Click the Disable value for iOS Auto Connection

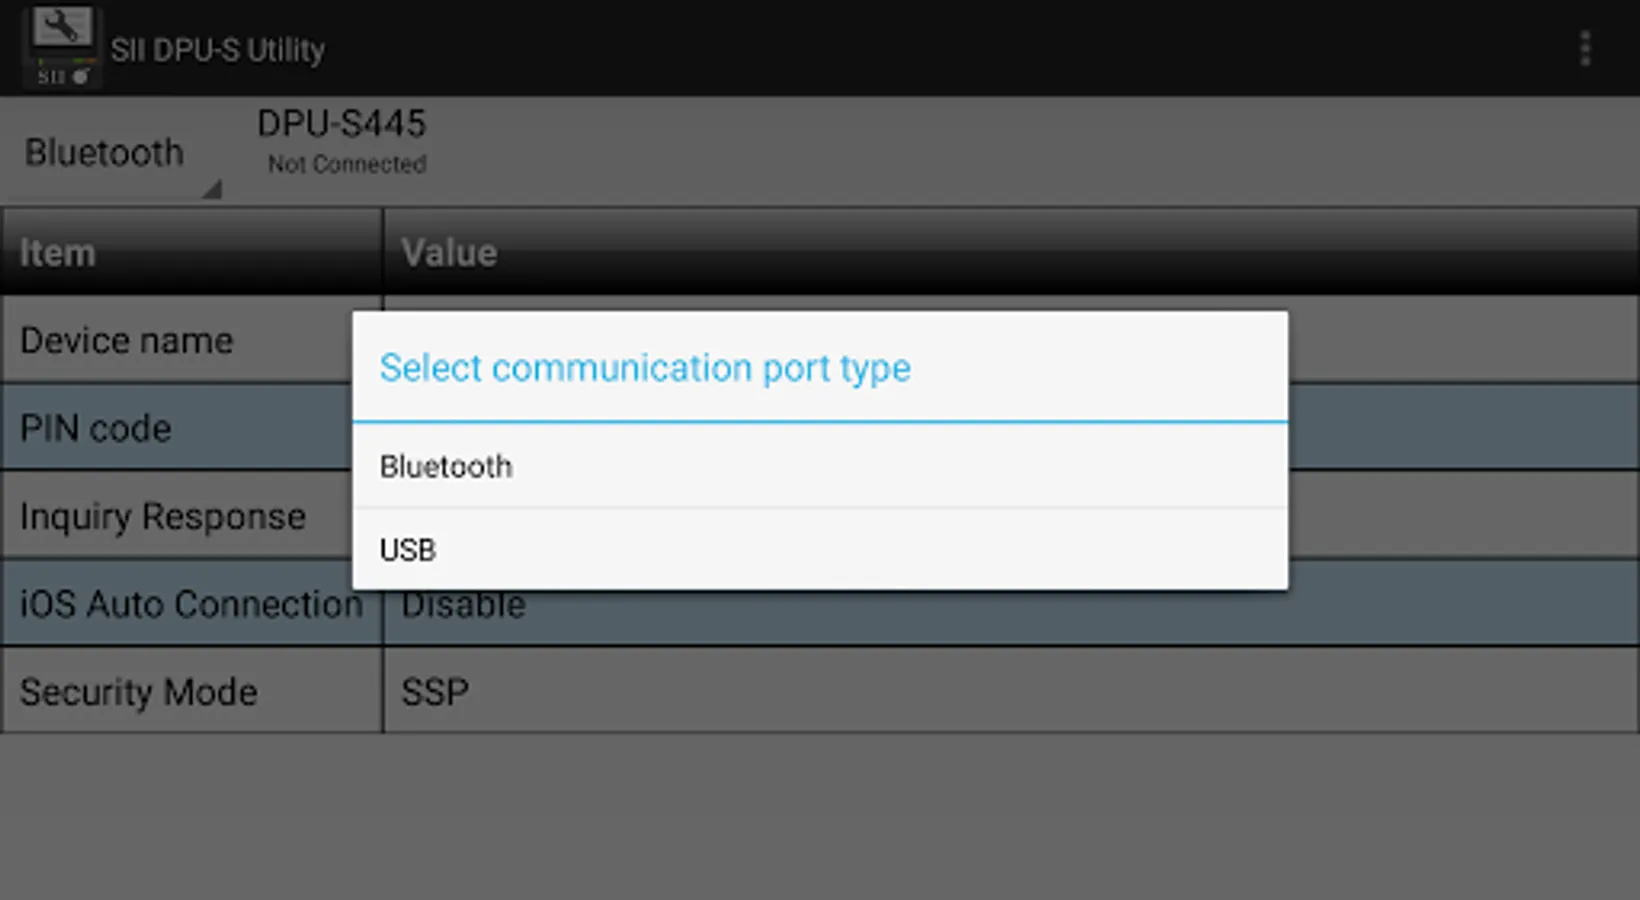pyautogui.click(x=464, y=607)
